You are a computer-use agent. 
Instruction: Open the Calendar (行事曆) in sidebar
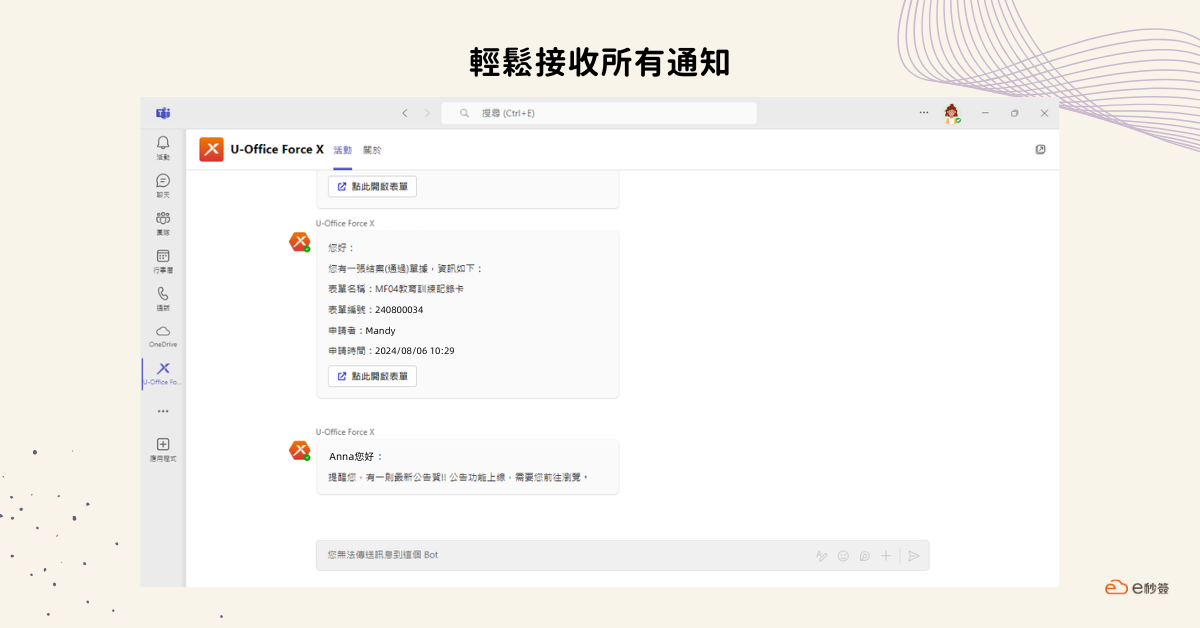[x=163, y=261]
